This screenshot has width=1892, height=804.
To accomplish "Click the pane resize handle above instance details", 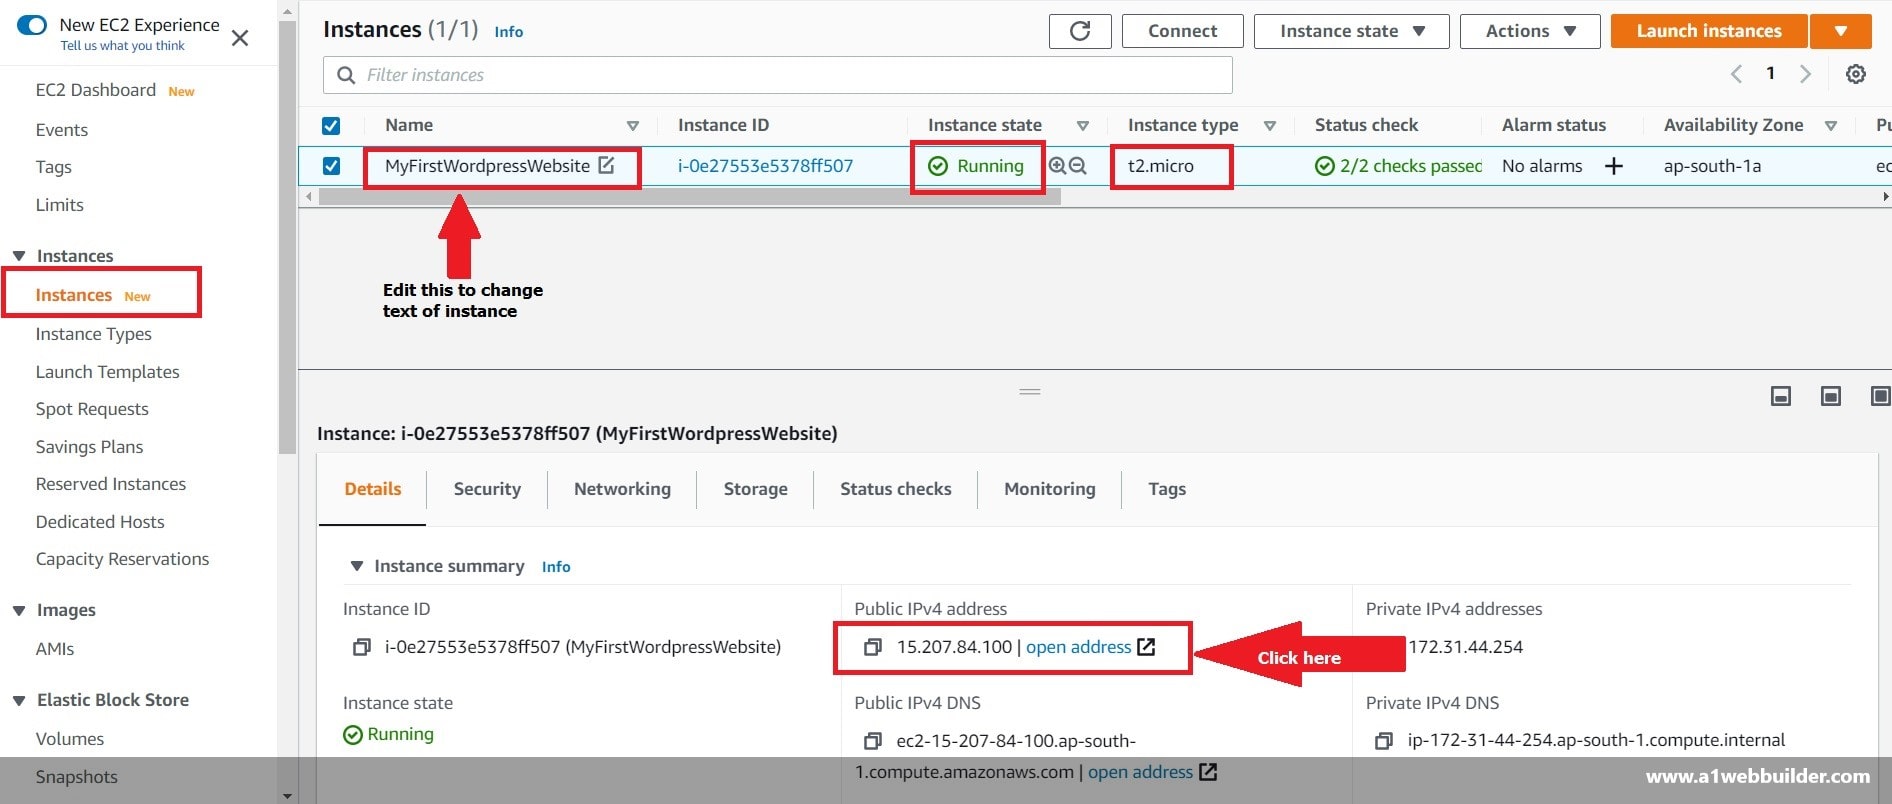I will coord(1030,392).
